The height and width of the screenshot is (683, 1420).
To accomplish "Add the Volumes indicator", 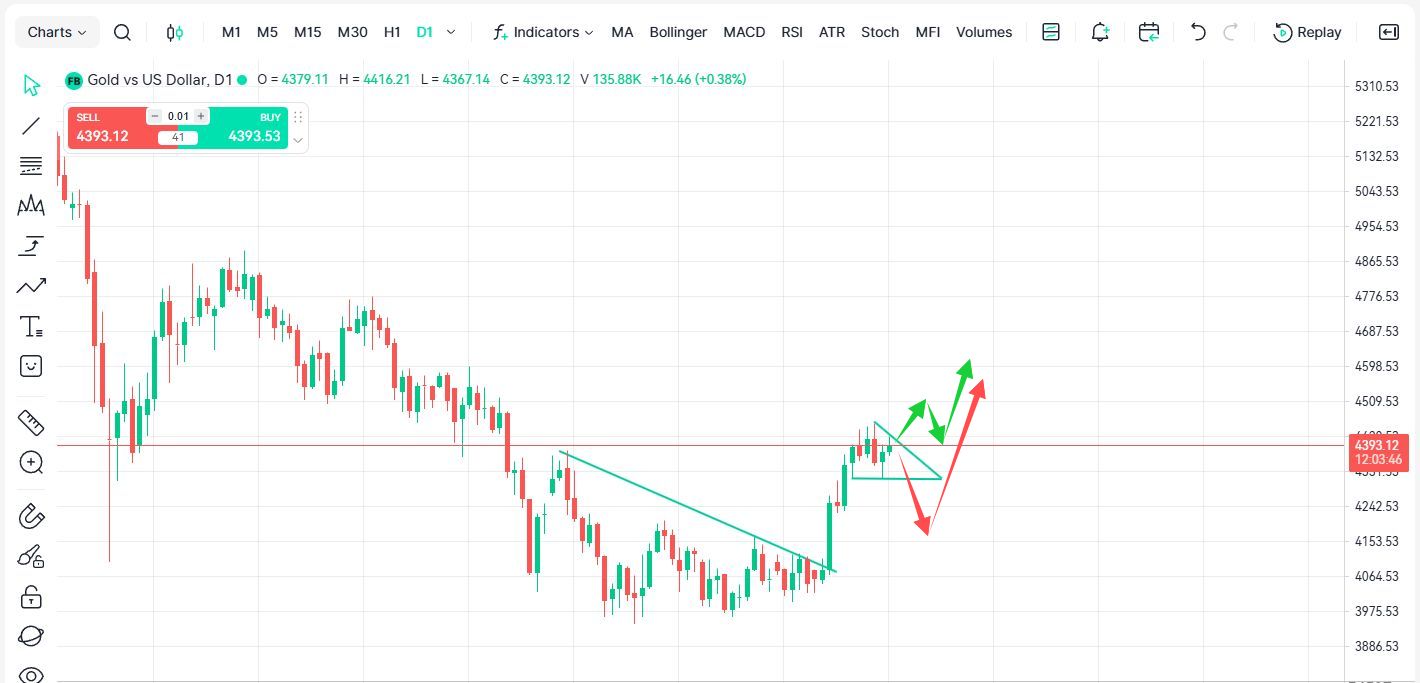I will pos(984,32).
